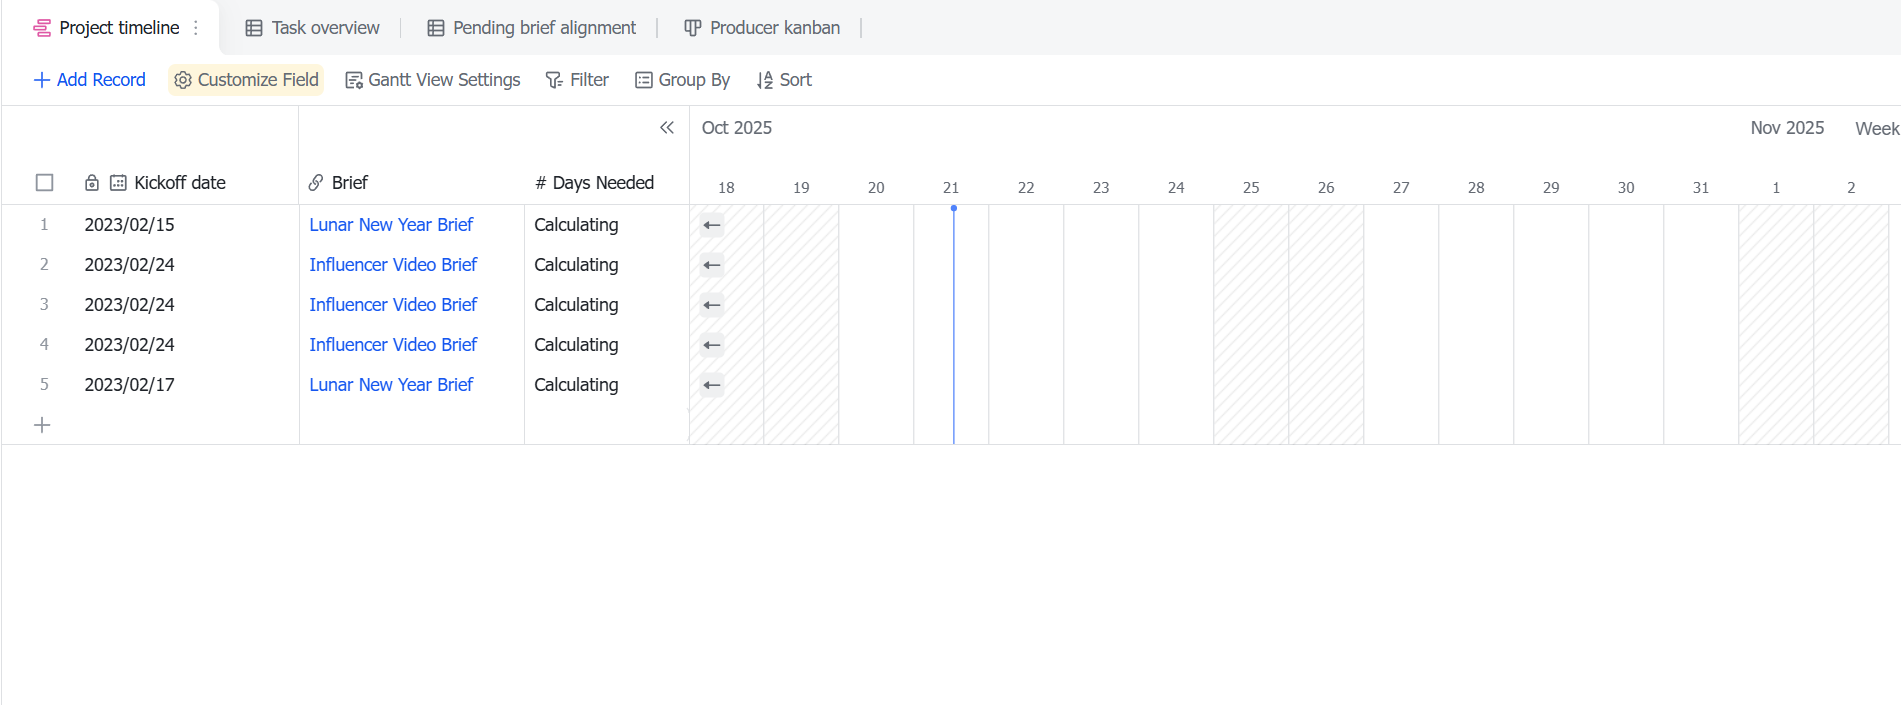Select the Project timeline tab
This screenshot has width=1901, height=705.
tap(107, 28)
